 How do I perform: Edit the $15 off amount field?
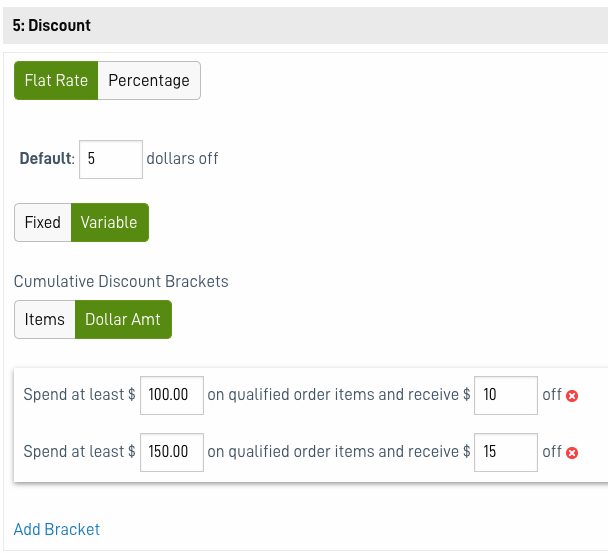(506, 452)
